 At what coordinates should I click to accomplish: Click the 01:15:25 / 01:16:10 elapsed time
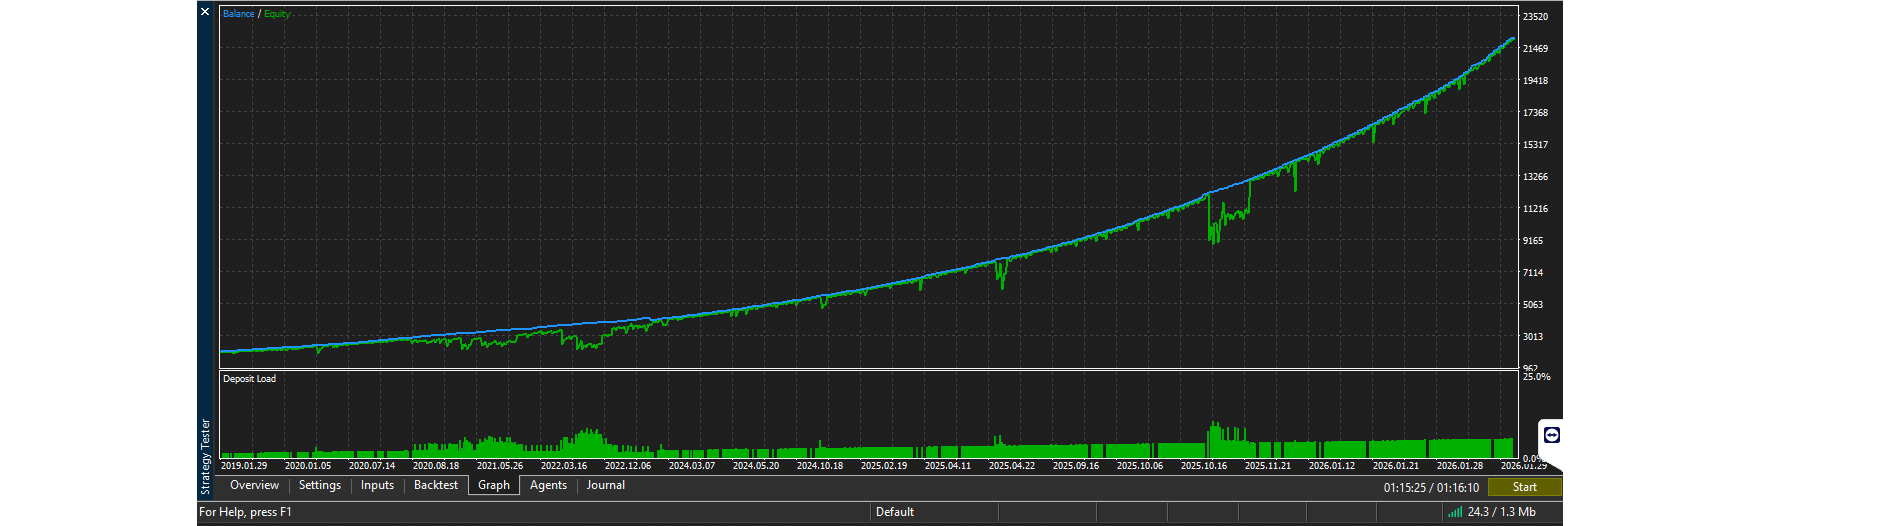pos(1431,488)
